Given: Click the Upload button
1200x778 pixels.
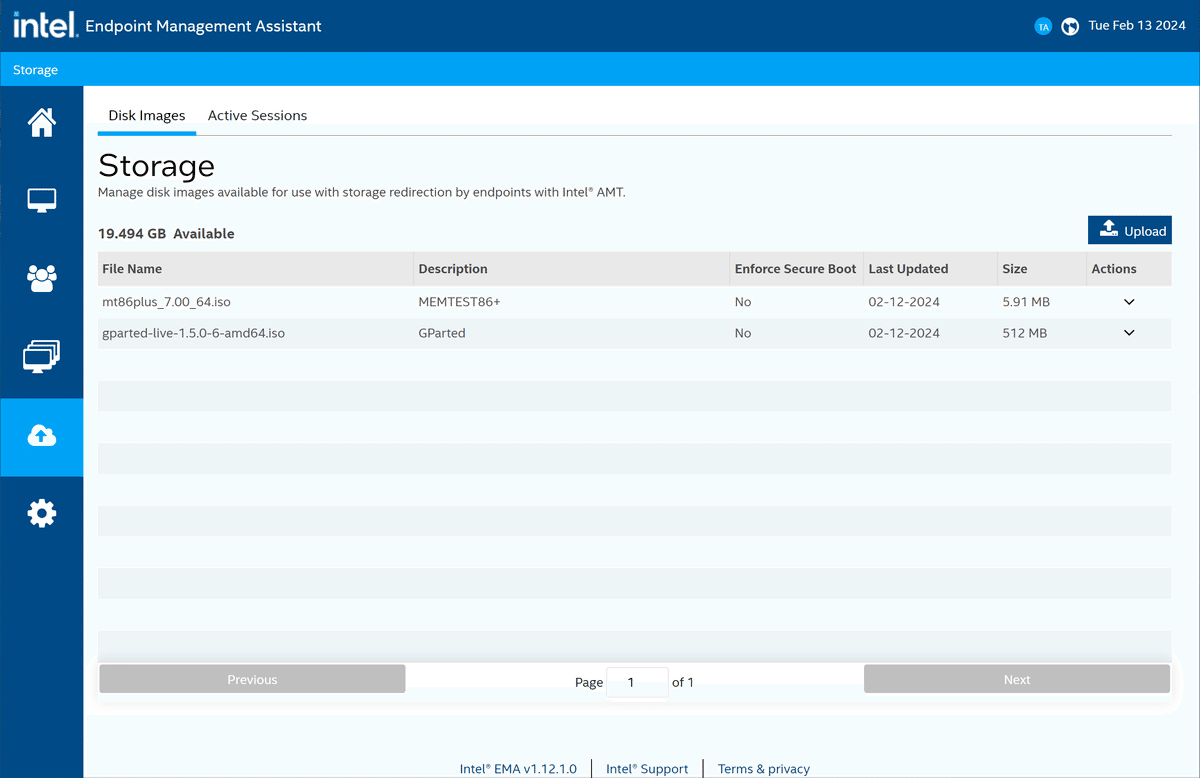Looking at the screenshot, I should [x=1130, y=230].
